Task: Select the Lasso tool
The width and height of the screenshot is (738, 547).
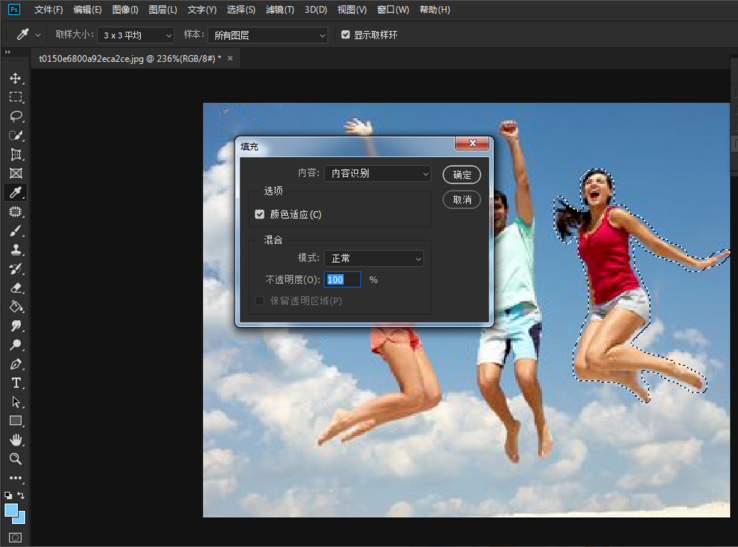Action: coord(16,116)
